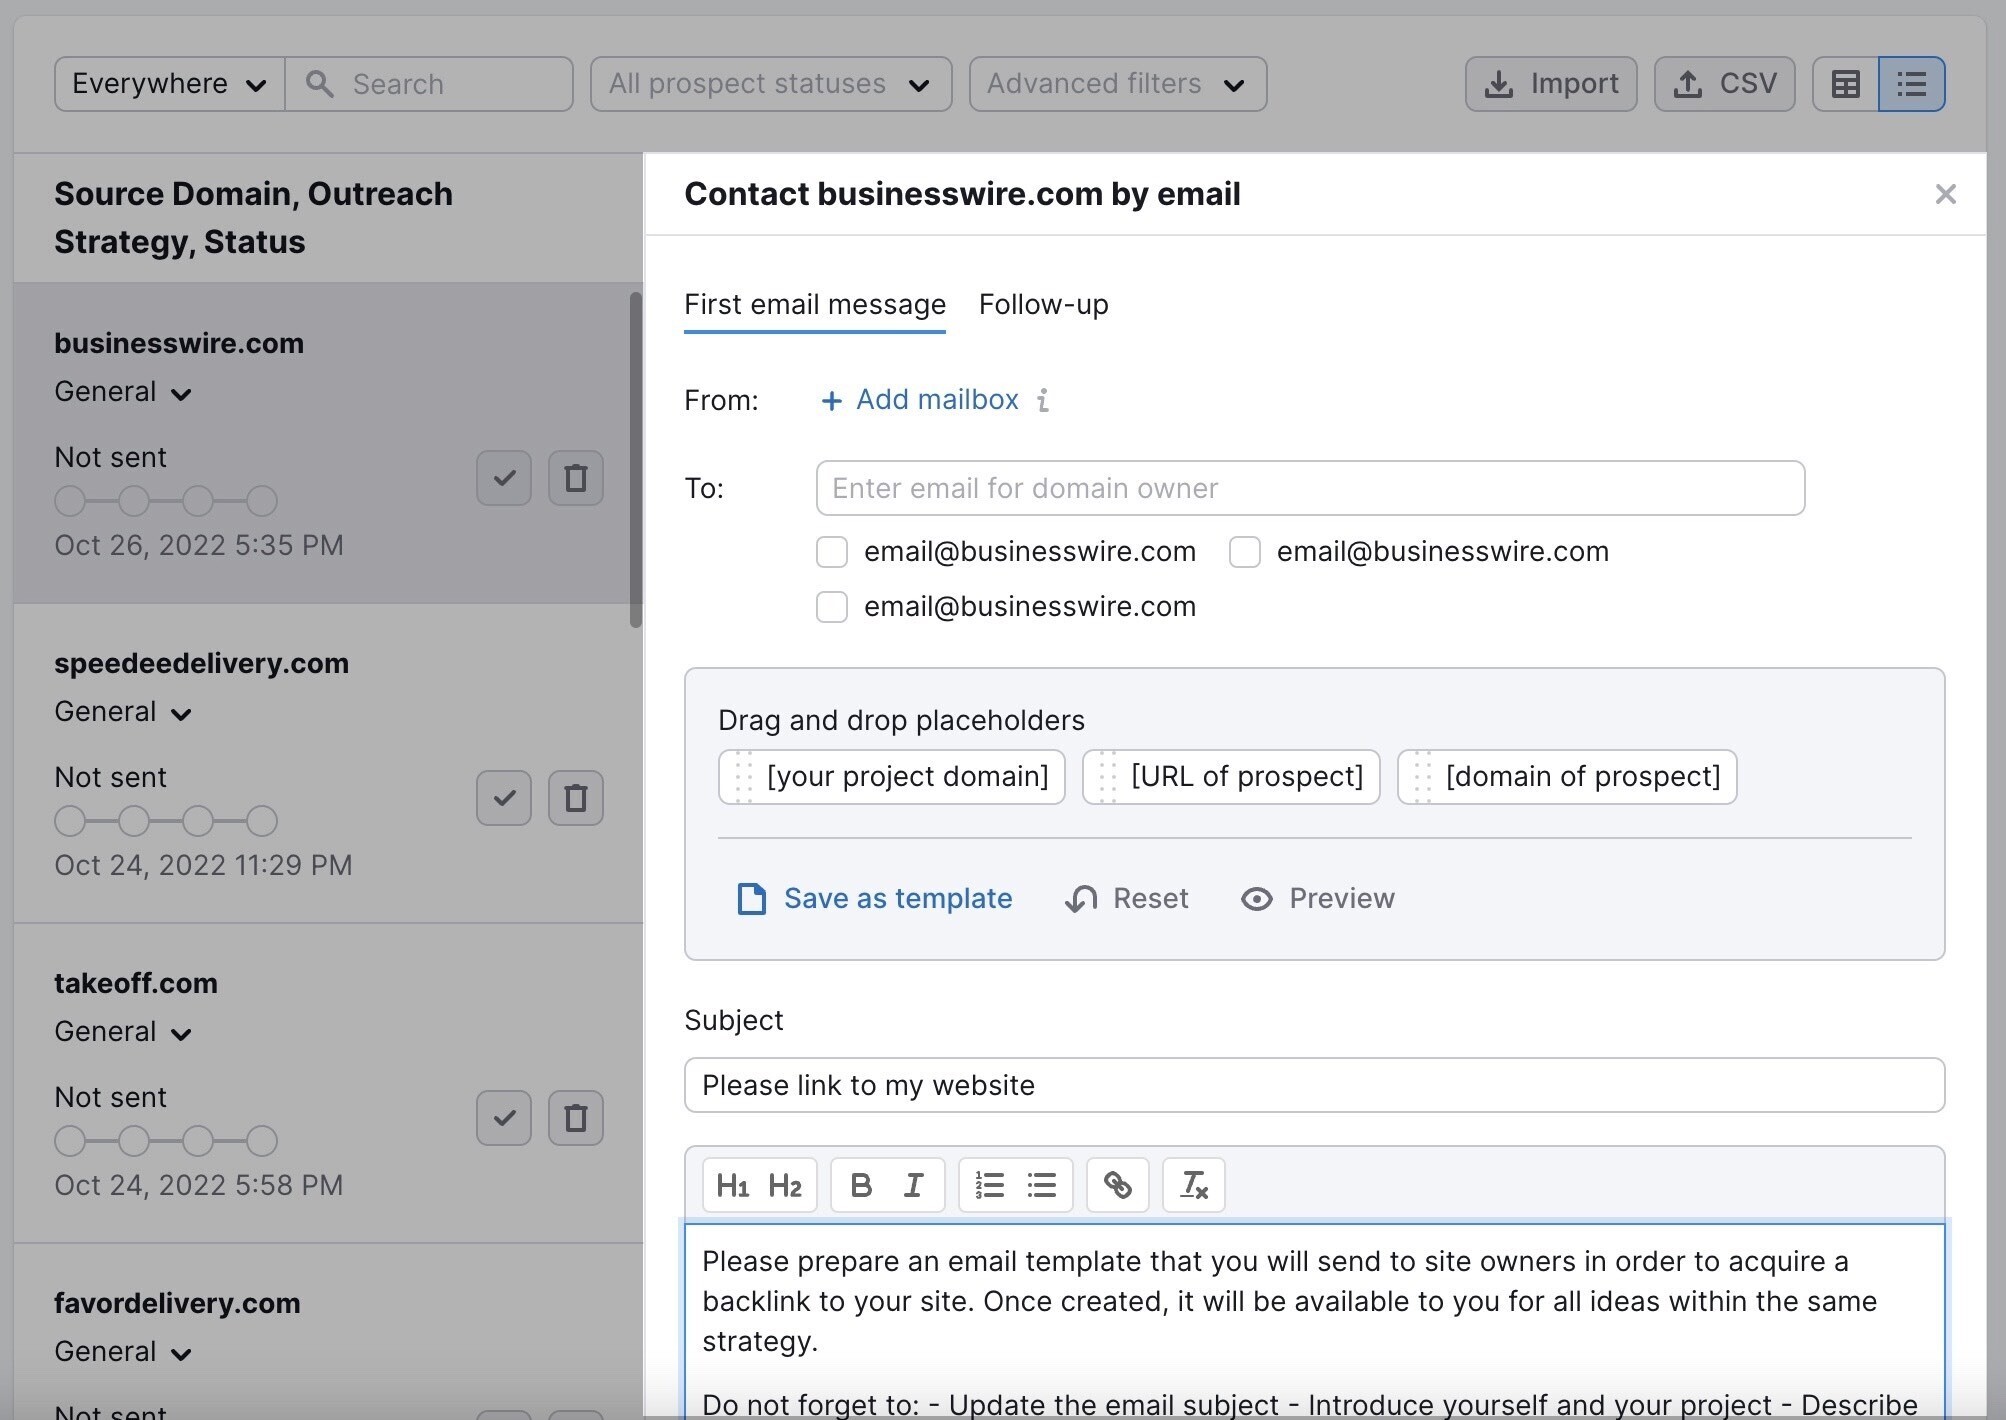2006x1420 pixels.
Task: Expand Advanced filters dropdown
Action: tap(1118, 84)
